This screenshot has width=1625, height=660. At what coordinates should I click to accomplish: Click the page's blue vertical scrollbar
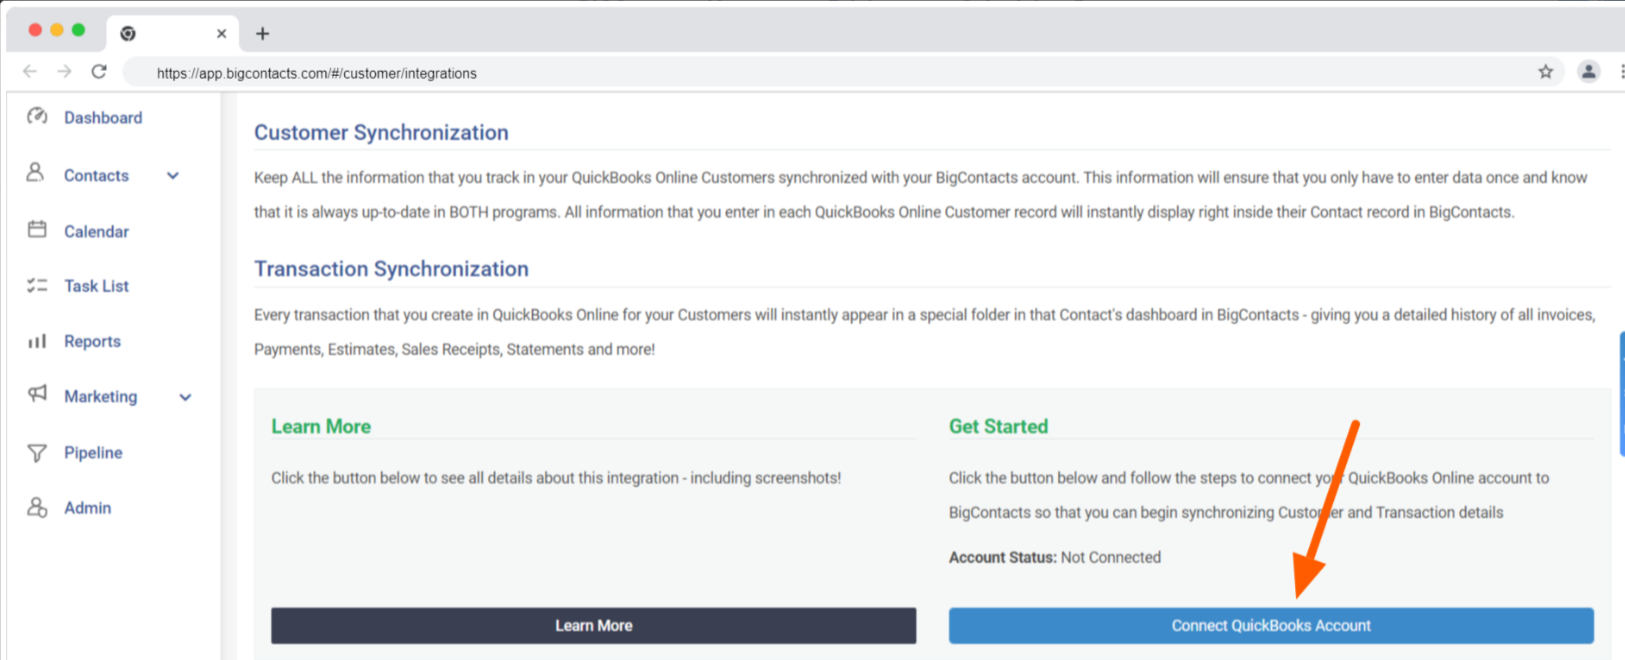click(1621, 394)
